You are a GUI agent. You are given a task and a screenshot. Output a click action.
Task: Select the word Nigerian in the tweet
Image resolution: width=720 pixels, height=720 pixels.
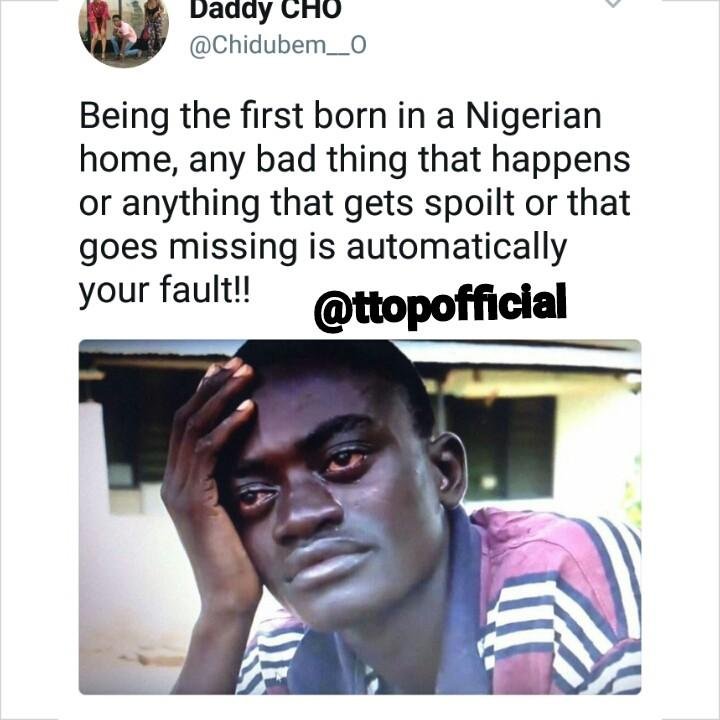click(x=534, y=117)
